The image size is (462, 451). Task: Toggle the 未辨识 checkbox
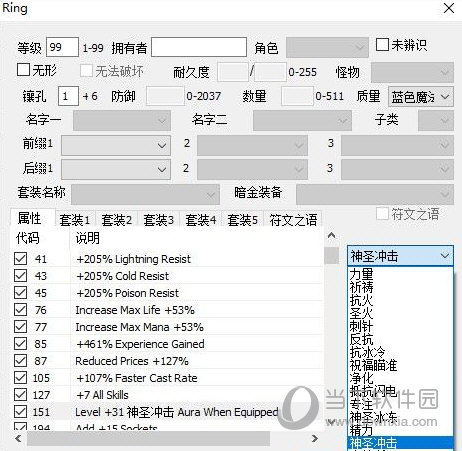point(382,44)
